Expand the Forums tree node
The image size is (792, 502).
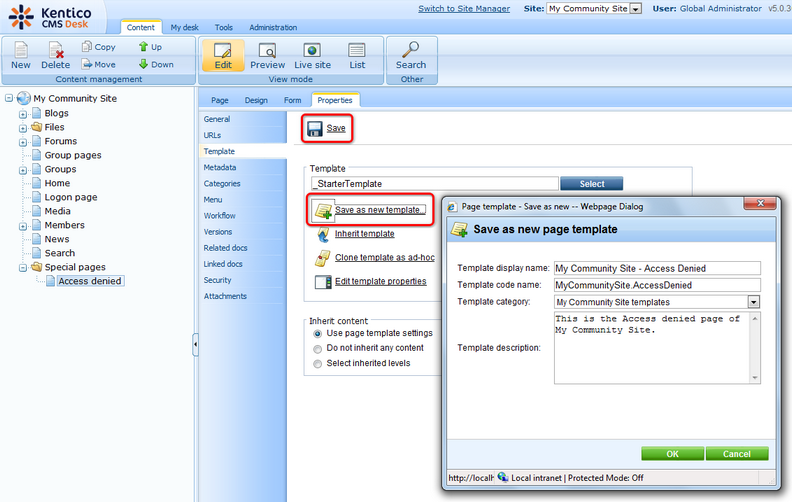point(23,142)
